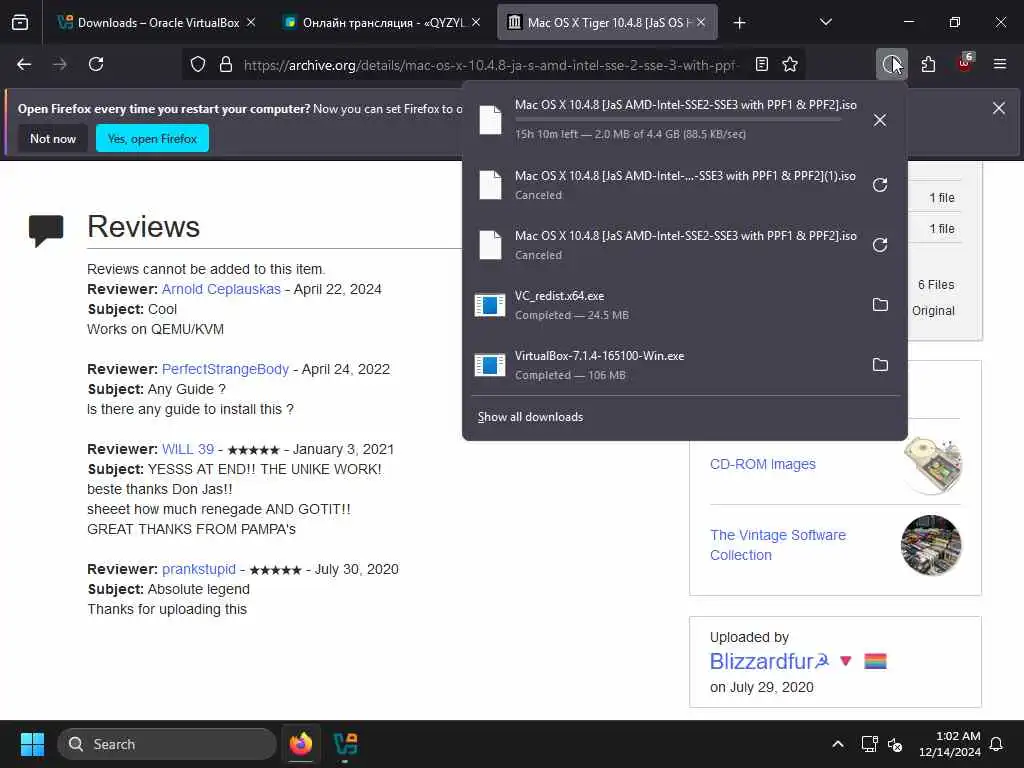Go back to the previous page

point(24,64)
